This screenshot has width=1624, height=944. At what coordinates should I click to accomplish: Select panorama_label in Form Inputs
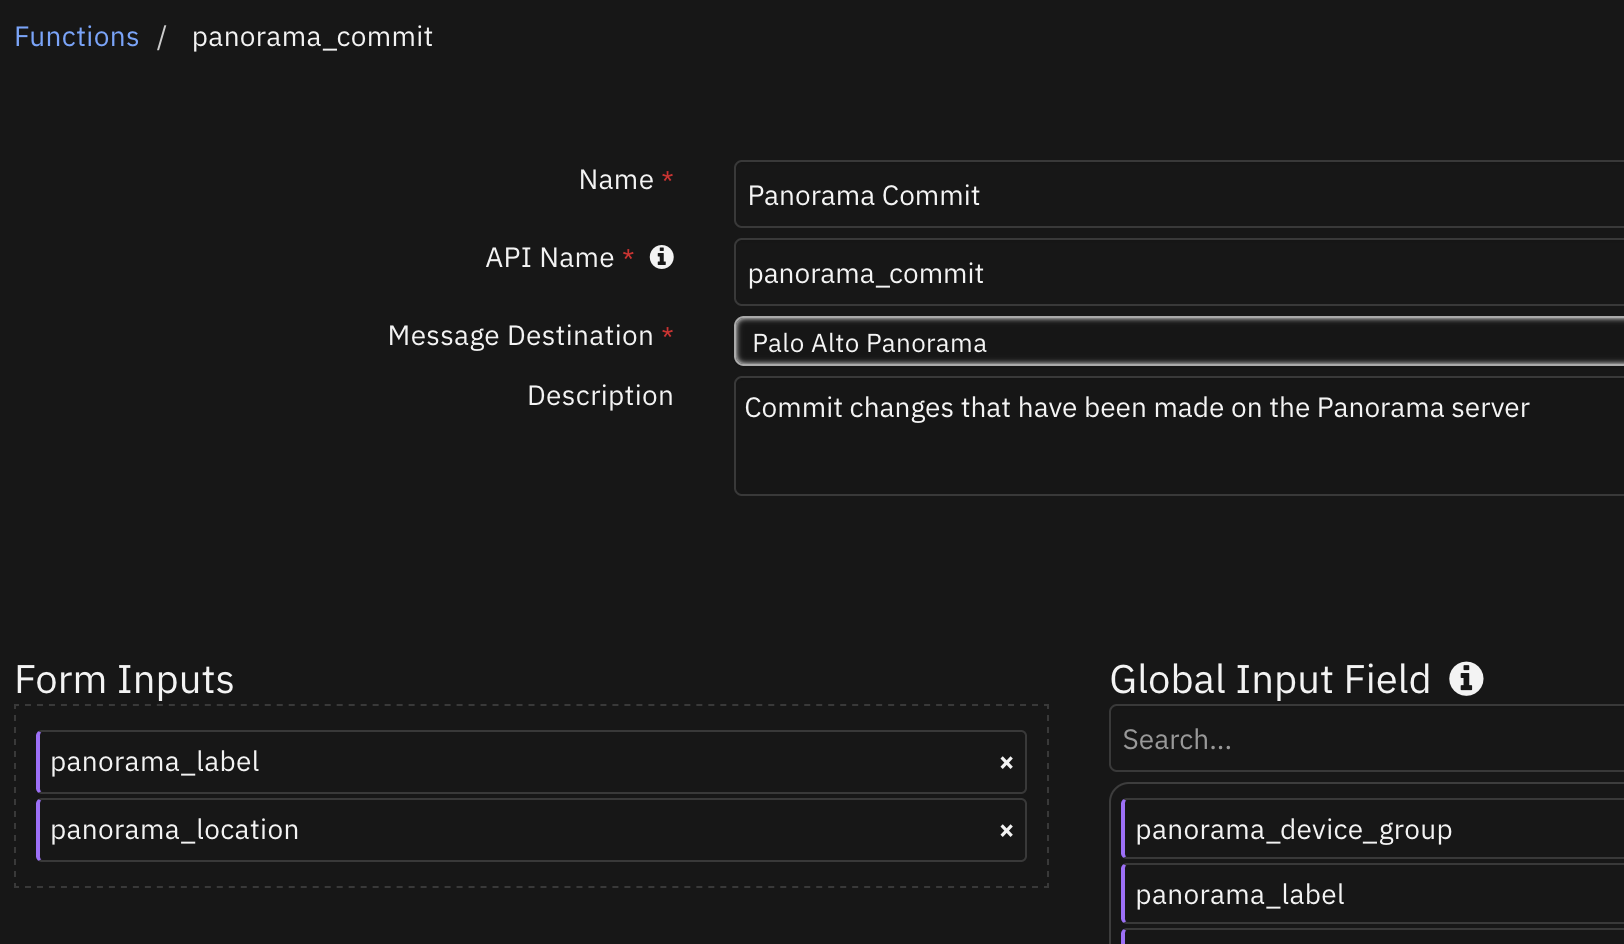click(x=531, y=762)
